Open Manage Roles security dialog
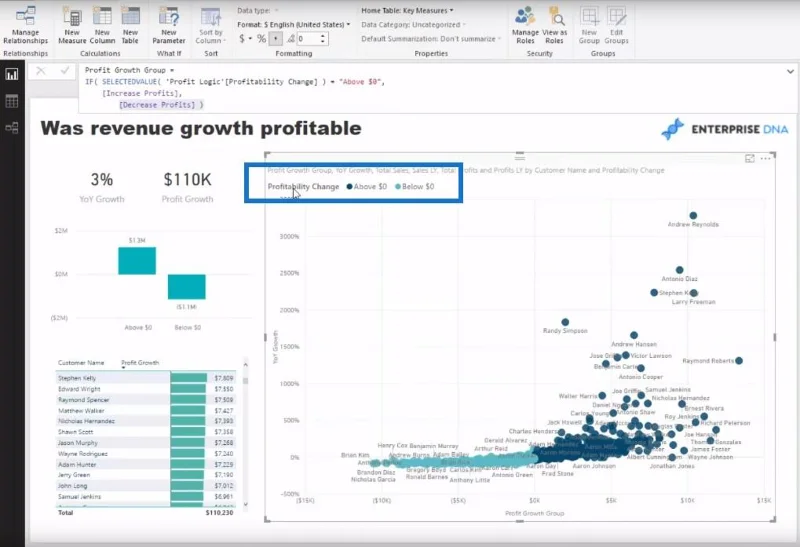This screenshot has height=547, width=800. [525, 26]
